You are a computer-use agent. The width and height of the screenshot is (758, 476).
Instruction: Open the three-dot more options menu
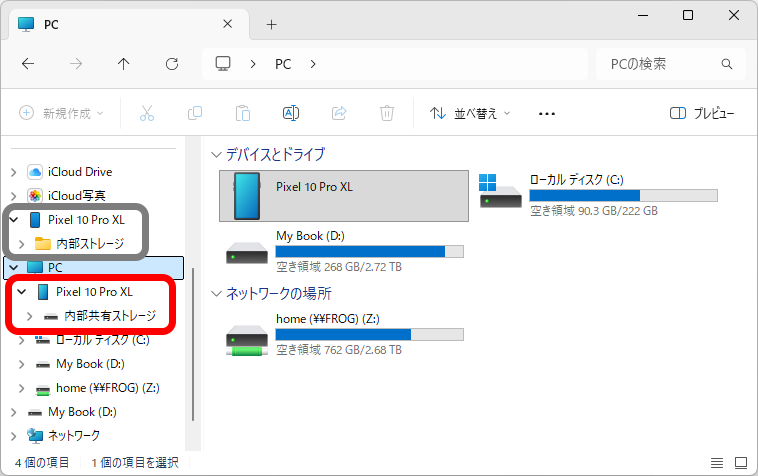pyautogui.click(x=547, y=114)
